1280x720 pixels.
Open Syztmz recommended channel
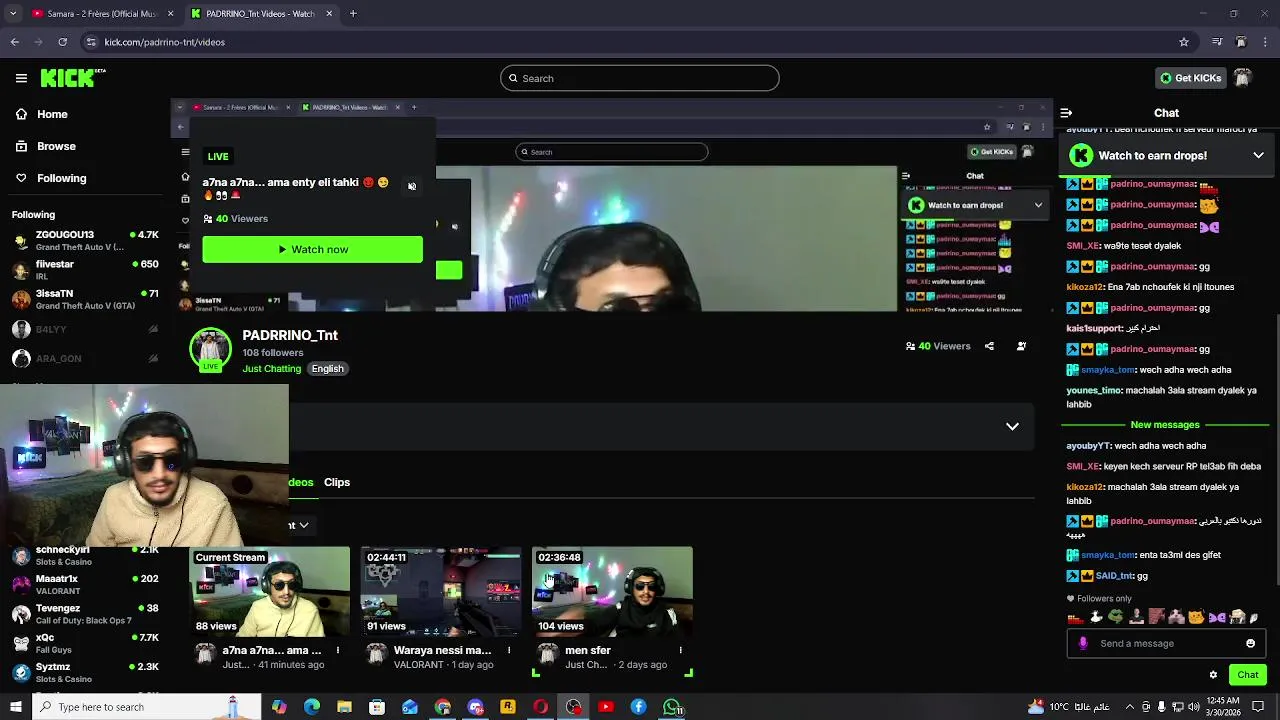85,672
